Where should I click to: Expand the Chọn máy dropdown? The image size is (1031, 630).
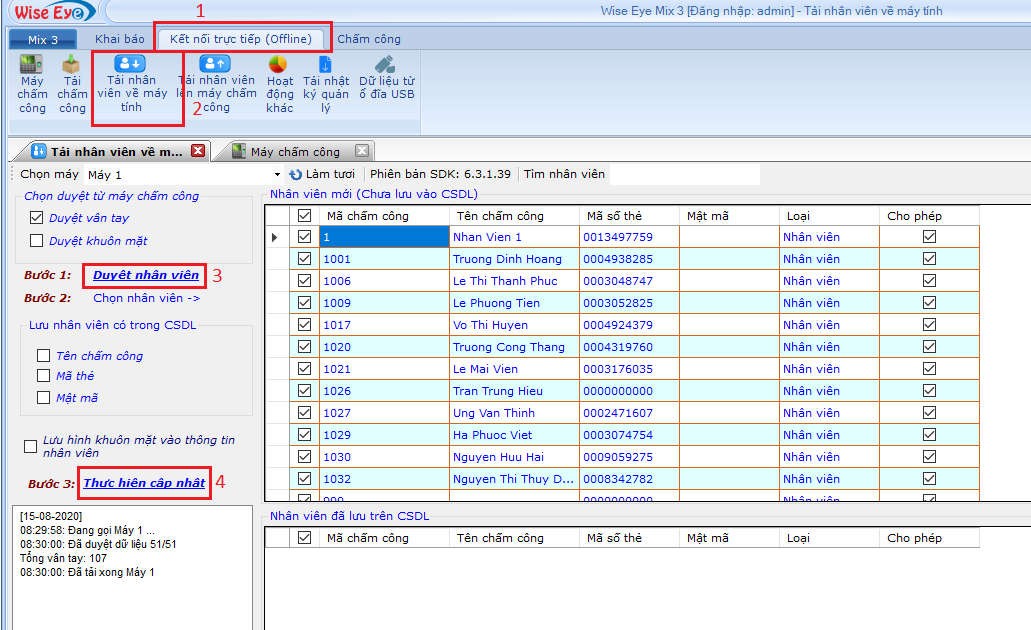277,174
